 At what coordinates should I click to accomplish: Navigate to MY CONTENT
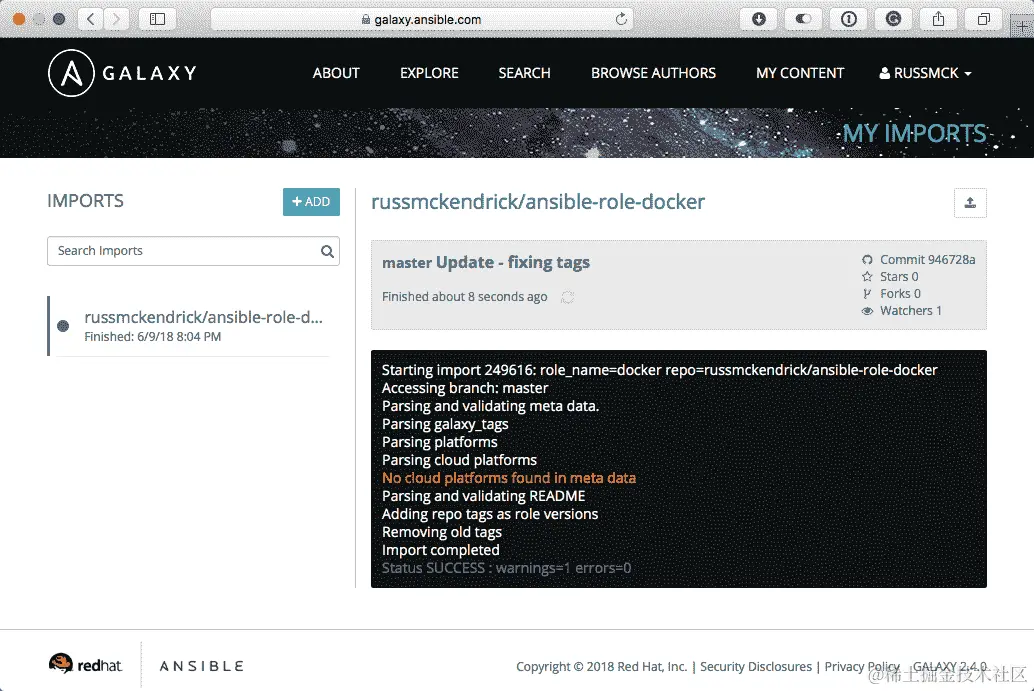pyautogui.click(x=800, y=73)
